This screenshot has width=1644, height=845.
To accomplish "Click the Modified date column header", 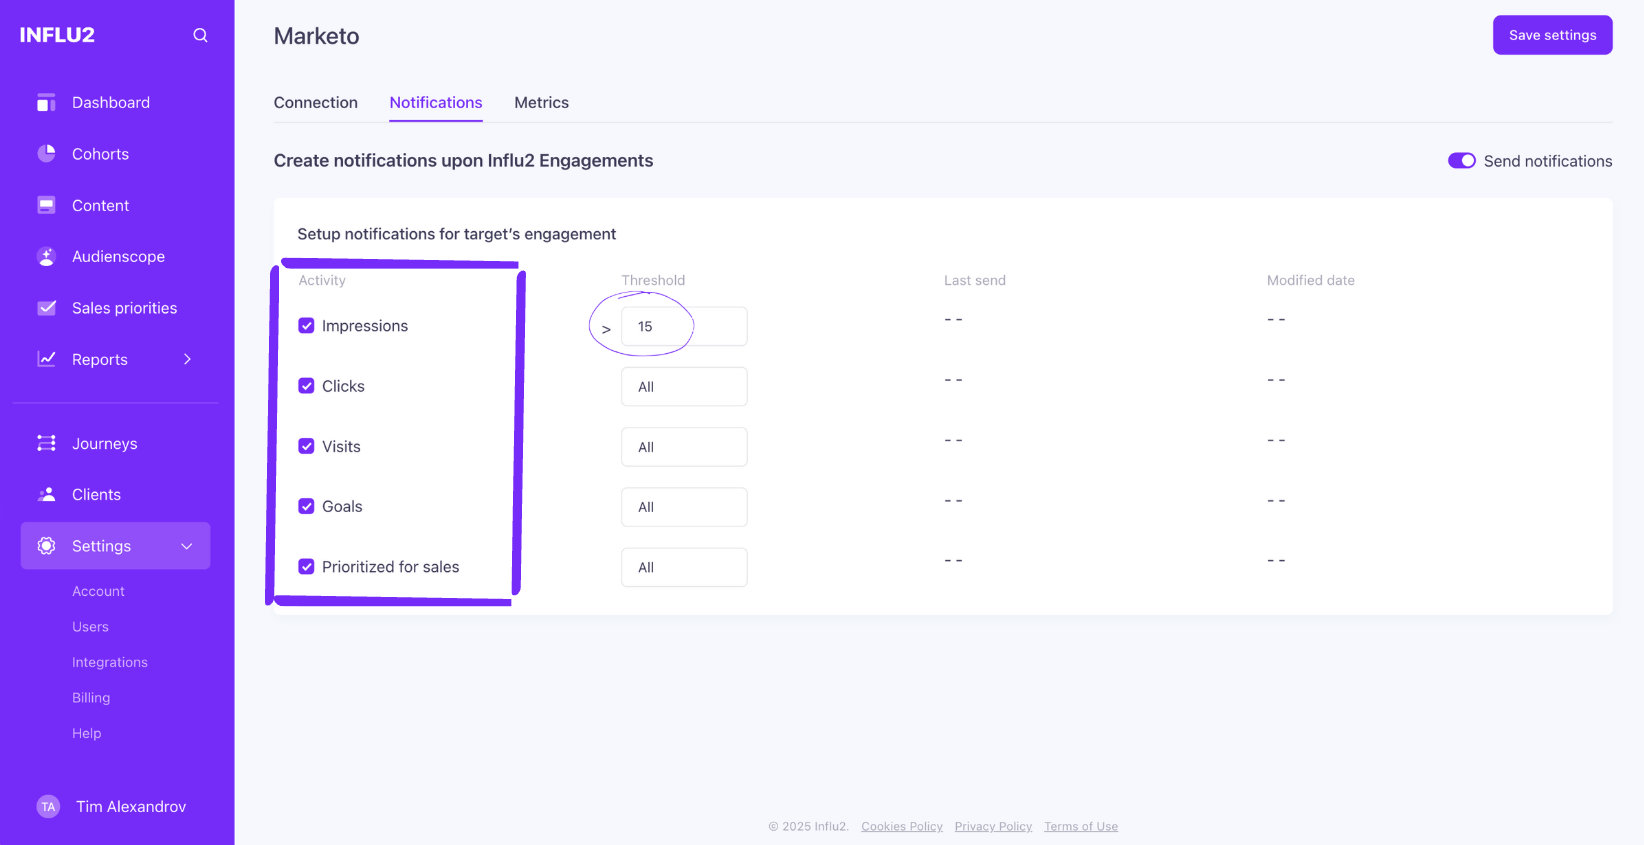I will tap(1311, 281).
